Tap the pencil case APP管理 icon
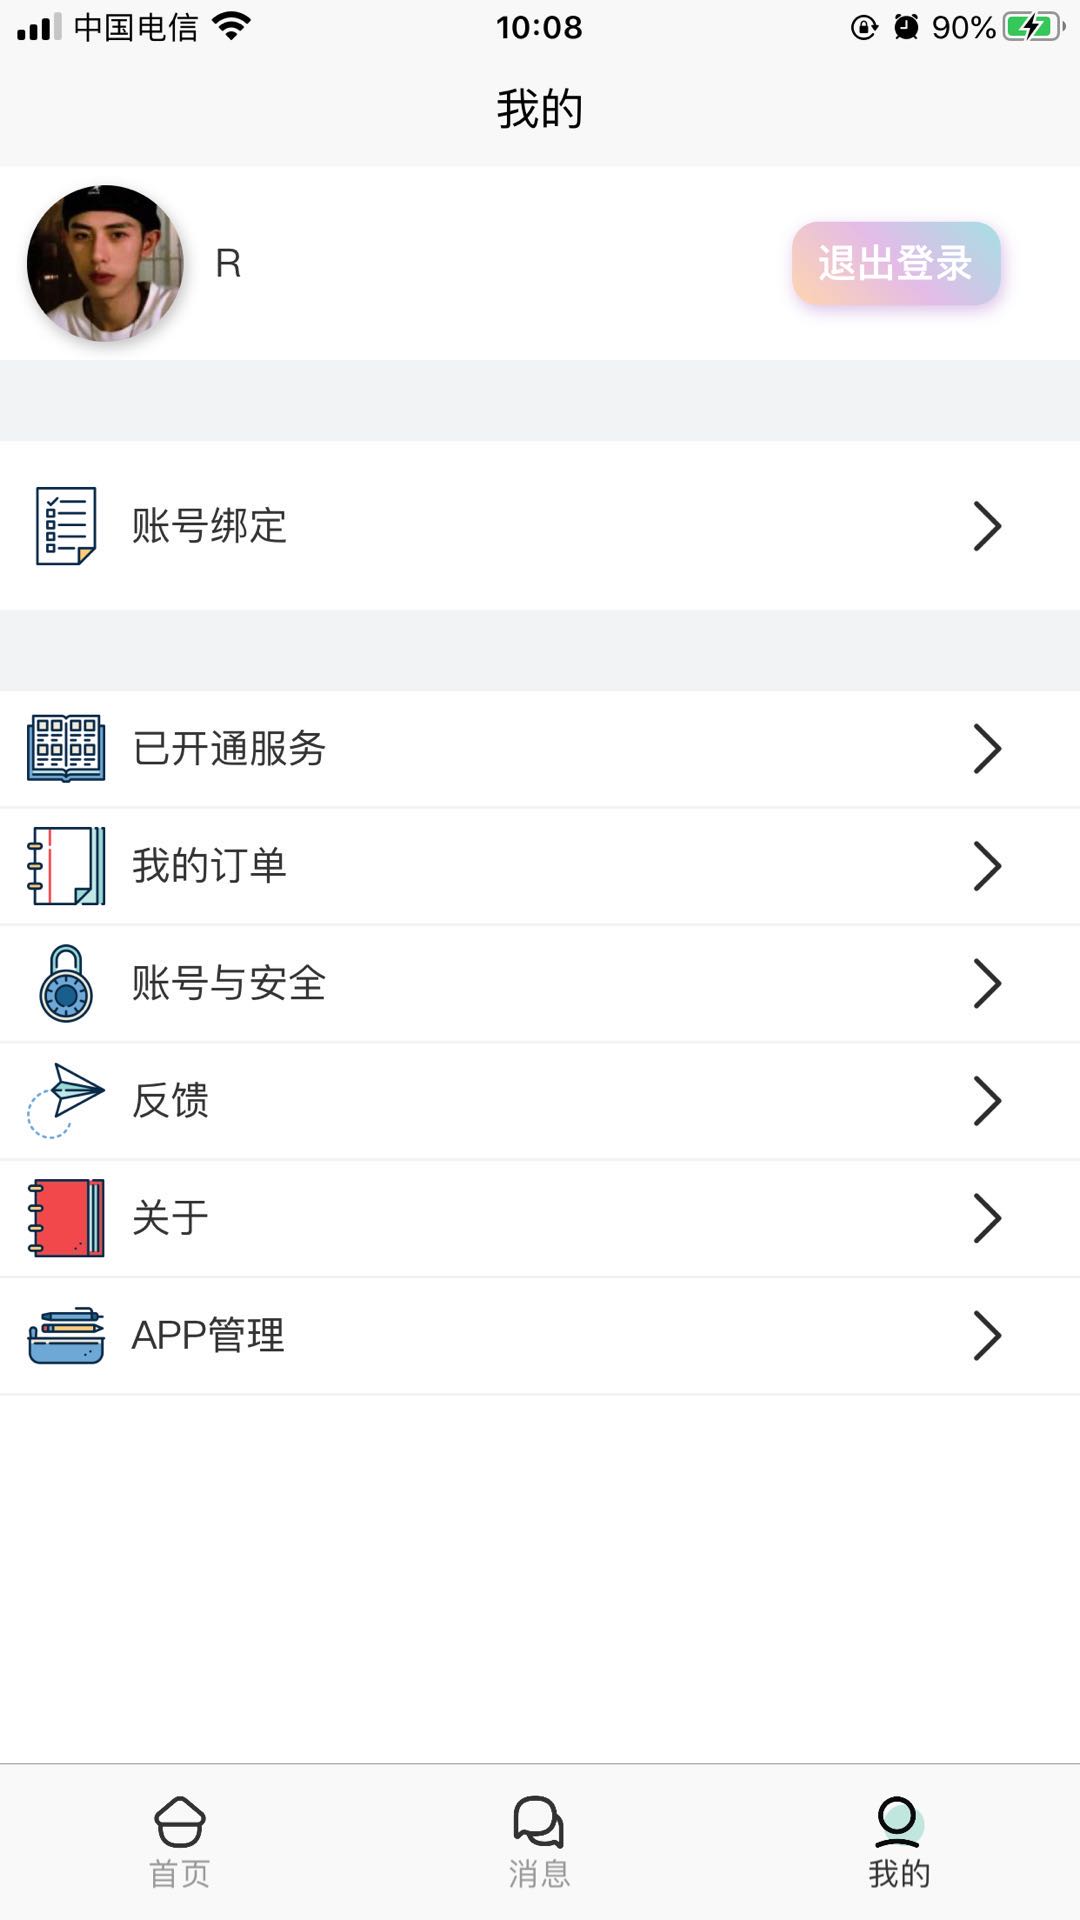The width and height of the screenshot is (1080, 1920). point(66,1335)
